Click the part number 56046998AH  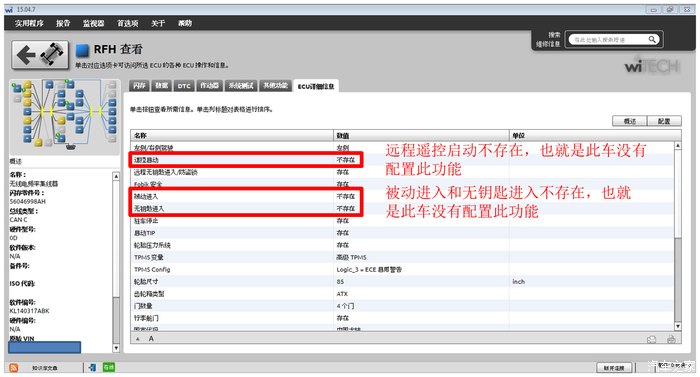coord(28,201)
